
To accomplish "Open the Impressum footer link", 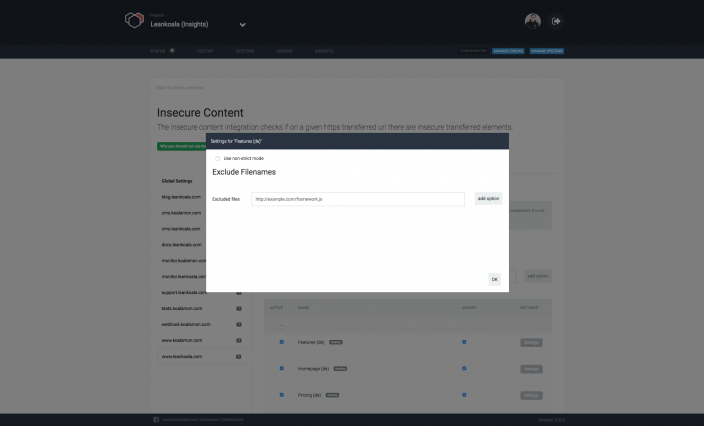I will 210,420.
